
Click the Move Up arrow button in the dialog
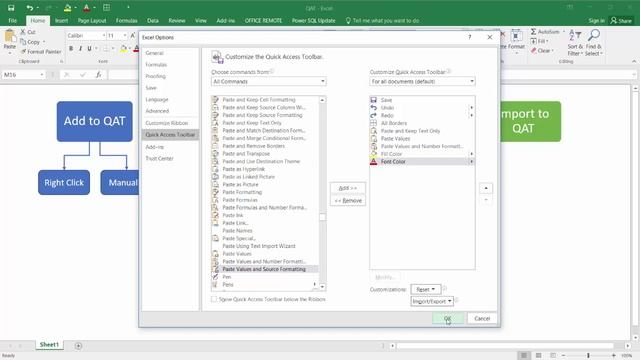point(486,188)
